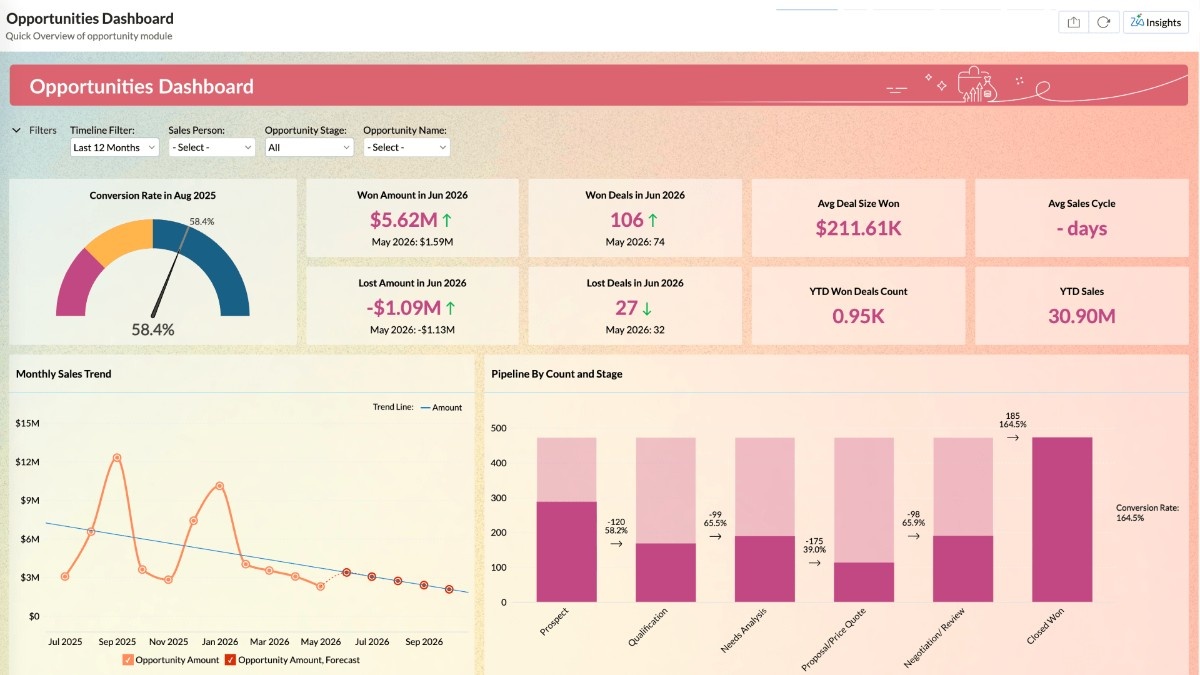The height and width of the screenshot is (675, 1200).
Task: Click the Proposal/Price Quote dark bar
Action: tap(864, 583)
